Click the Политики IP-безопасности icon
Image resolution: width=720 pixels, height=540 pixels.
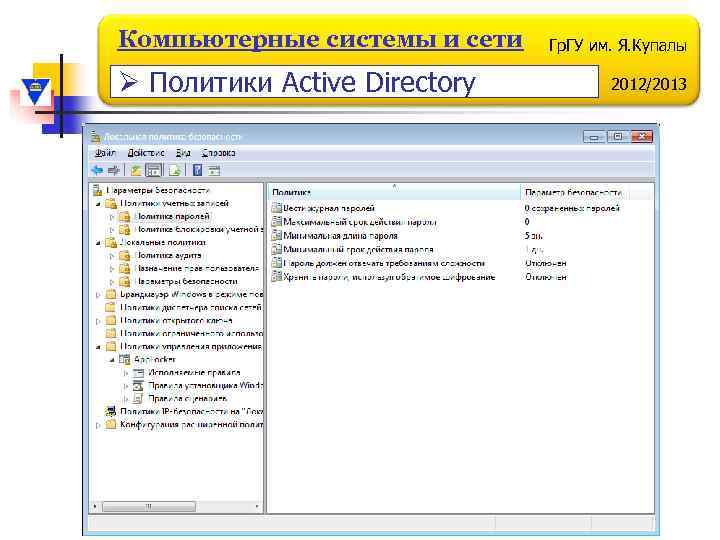click(111, 411)
